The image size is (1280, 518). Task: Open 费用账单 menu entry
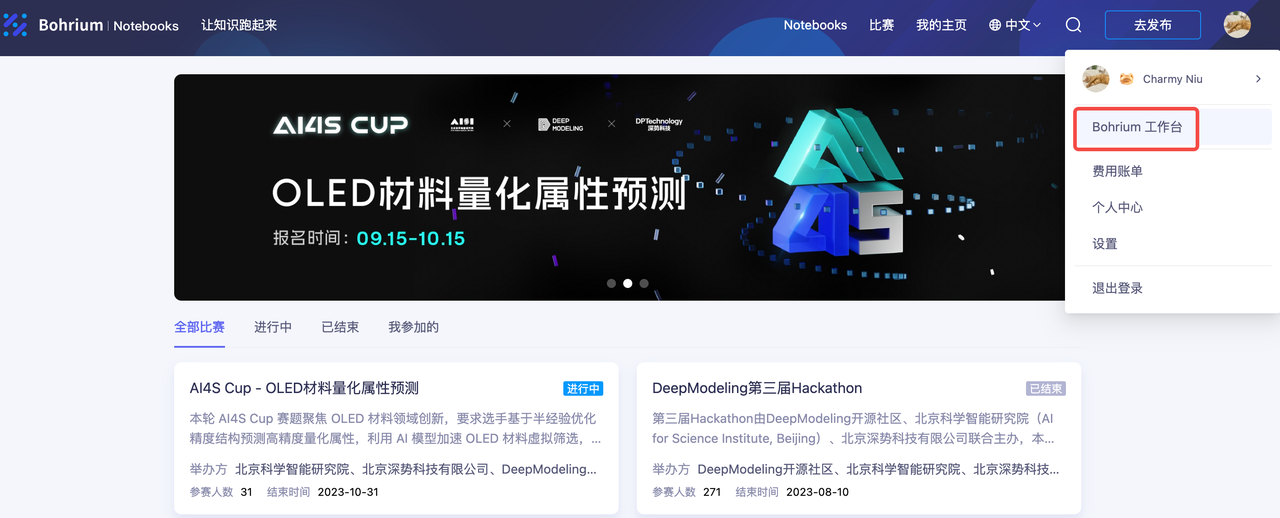(x=1117, y=171)
